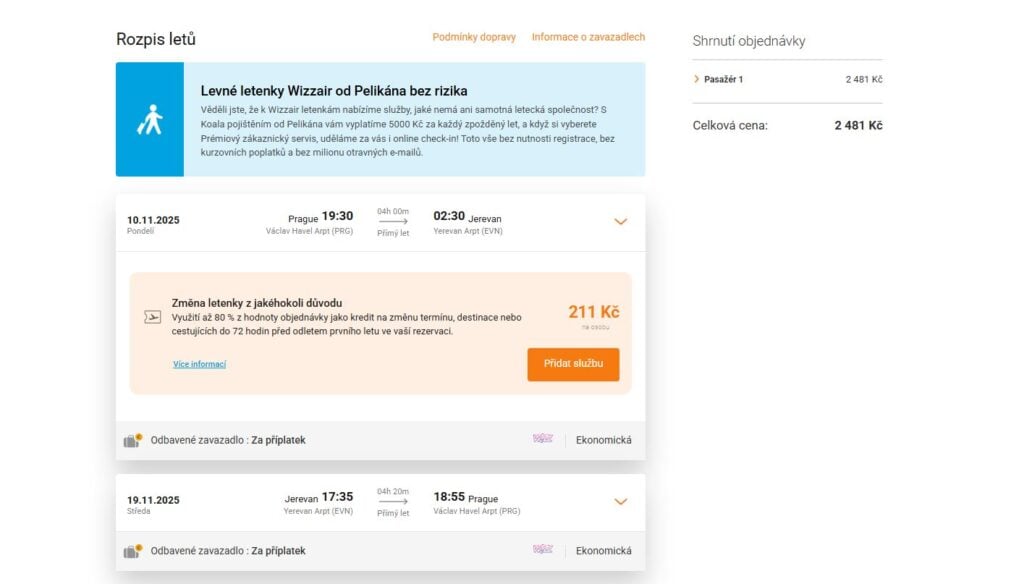
Task: Click the direct-flight arrow under 04h 00m
Action: click(393, 222)
